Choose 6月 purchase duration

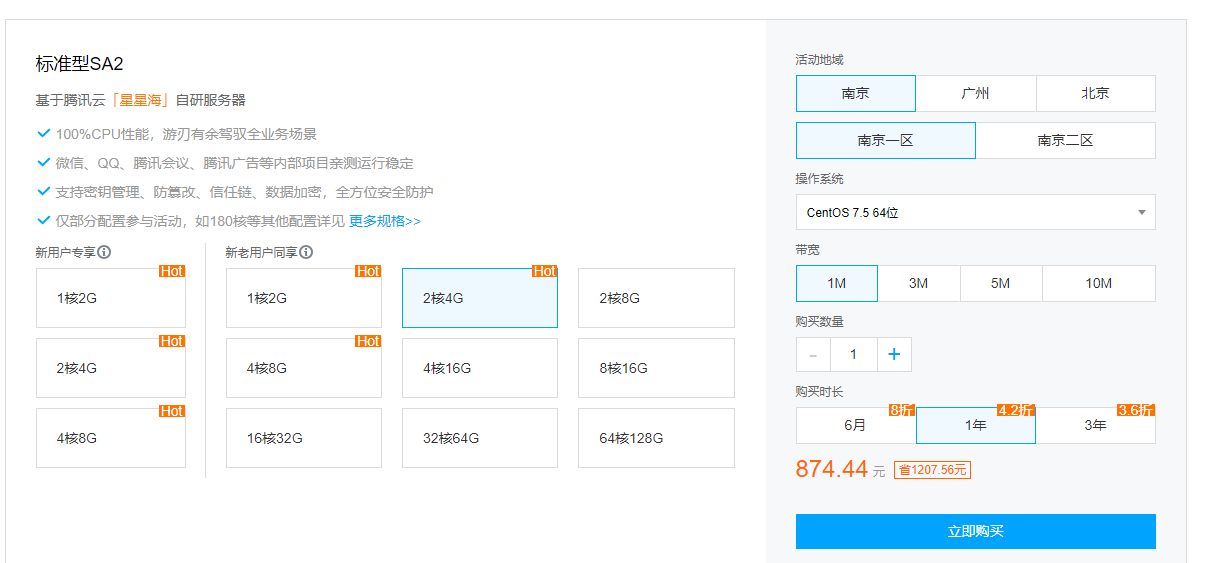click(856, 425)
